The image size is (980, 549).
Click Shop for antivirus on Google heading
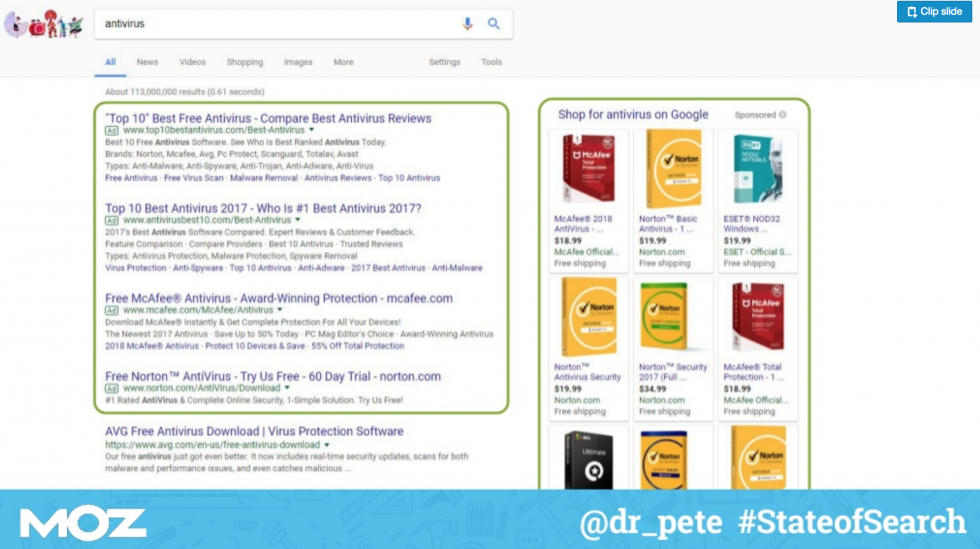pyautogui.click(x=633, y=114)
